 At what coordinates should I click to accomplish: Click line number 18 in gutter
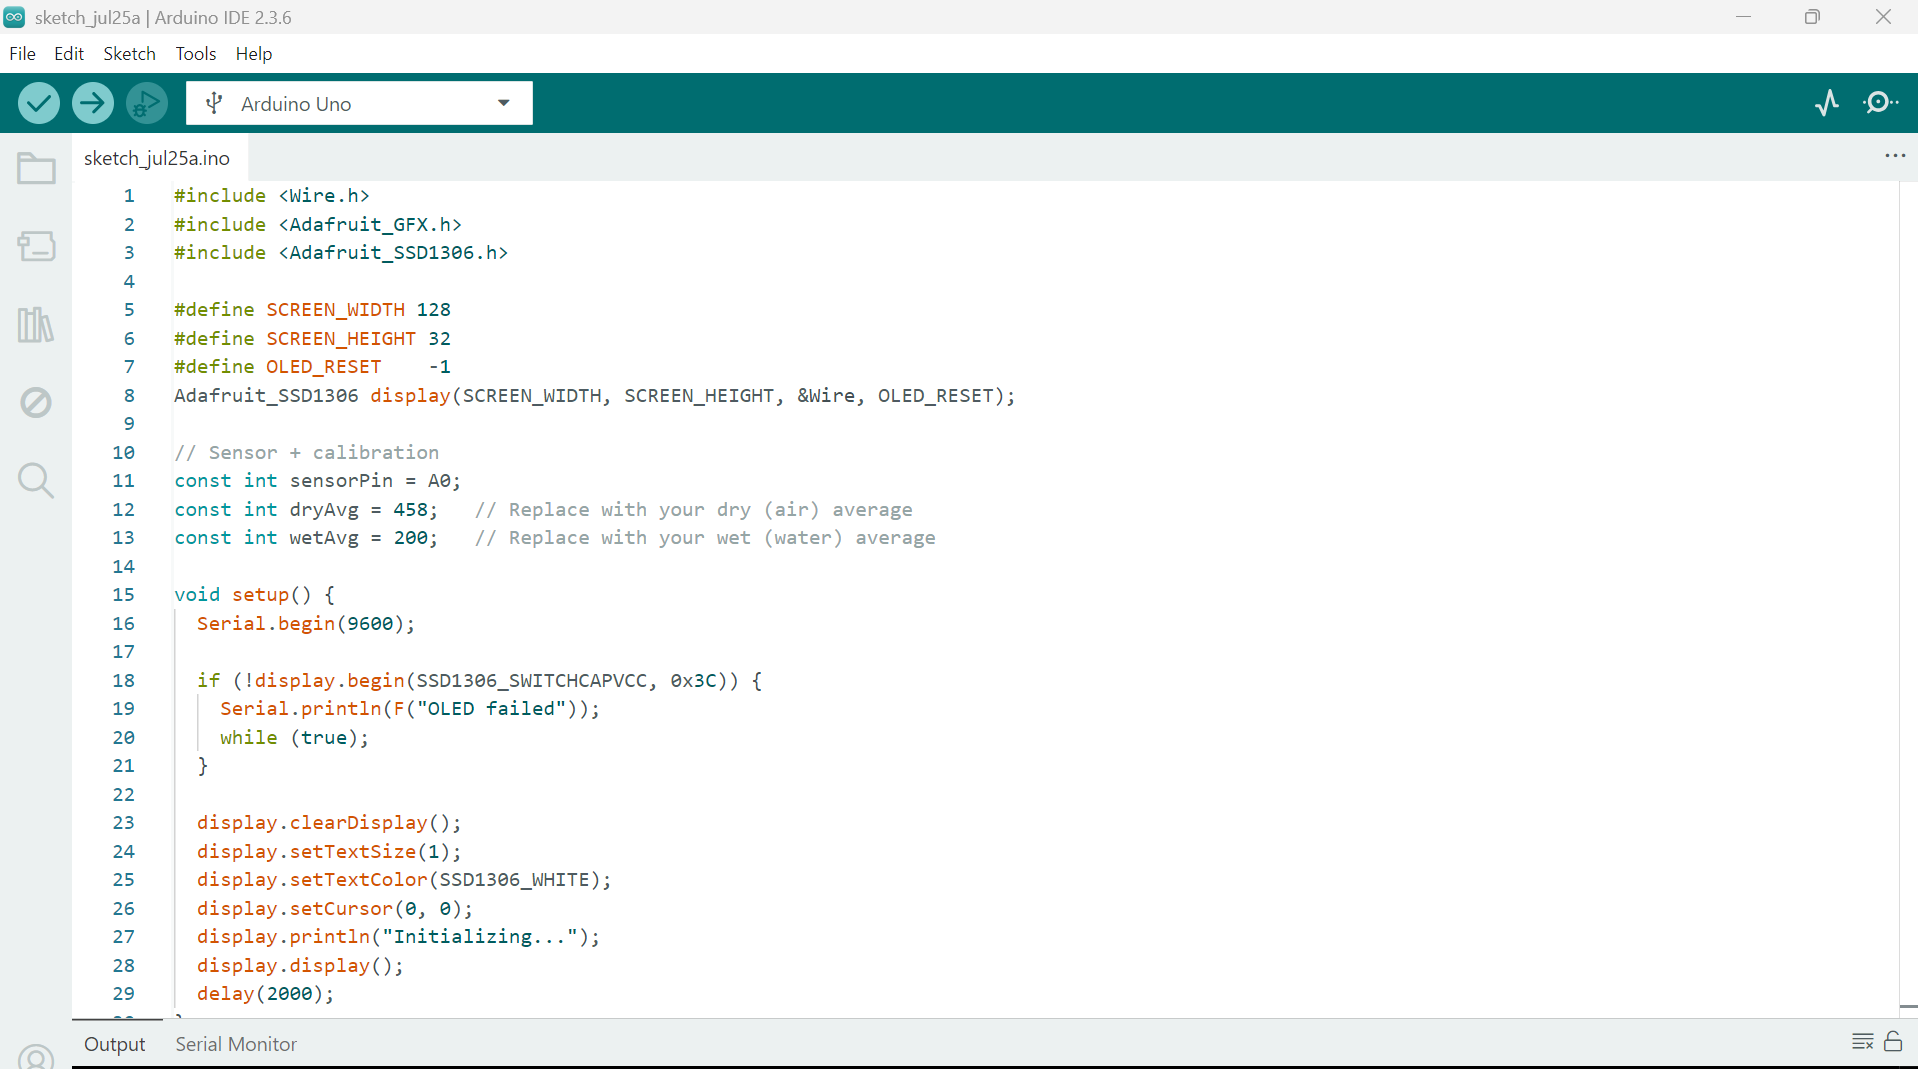click(x=123, y=681)
